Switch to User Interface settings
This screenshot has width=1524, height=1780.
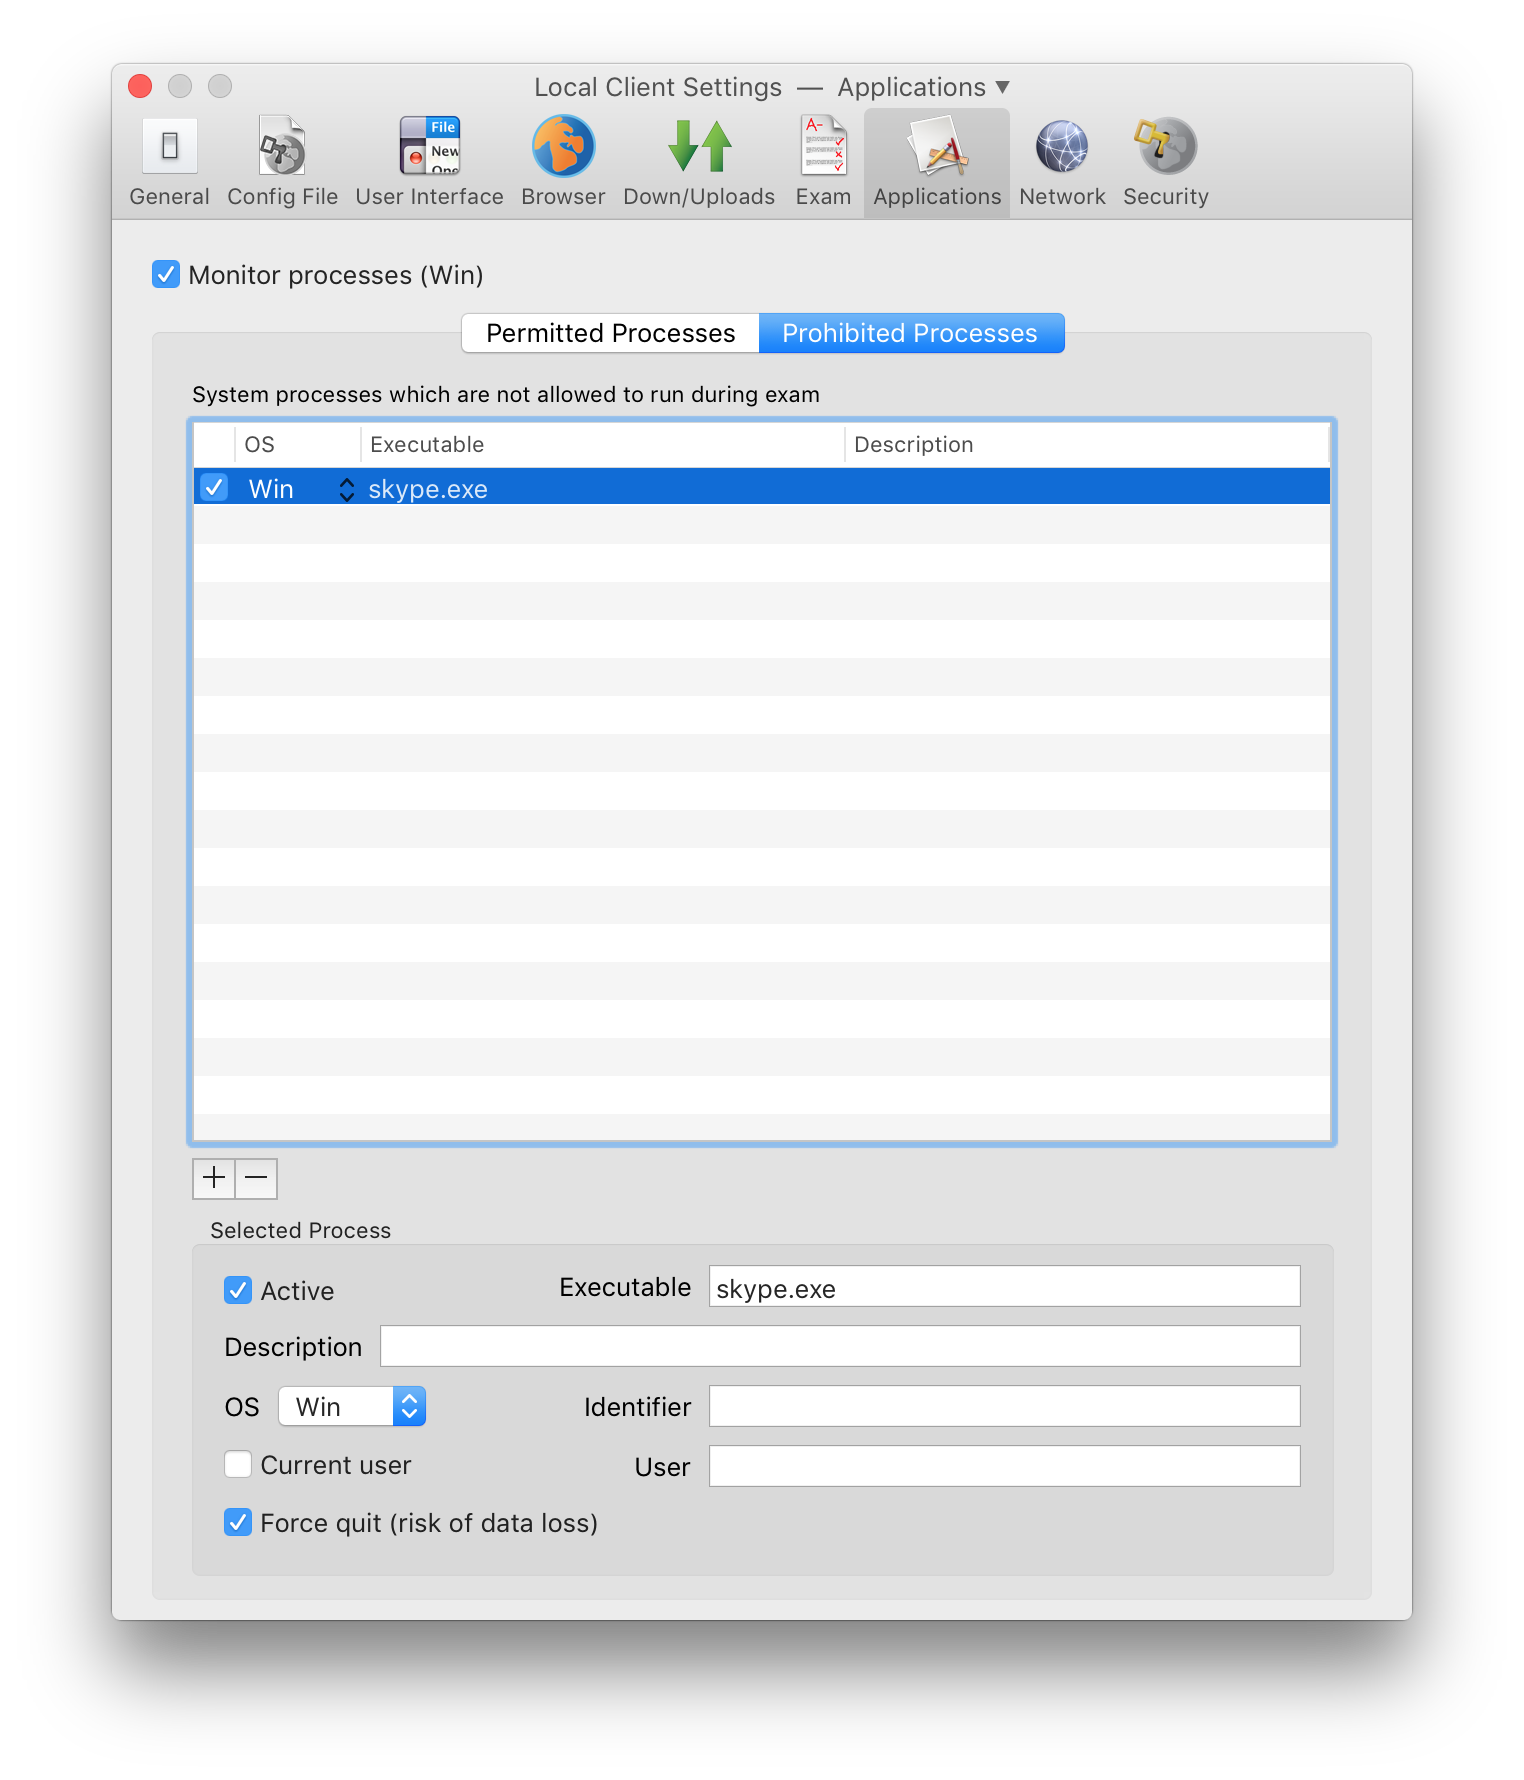[x=429, y=162]
